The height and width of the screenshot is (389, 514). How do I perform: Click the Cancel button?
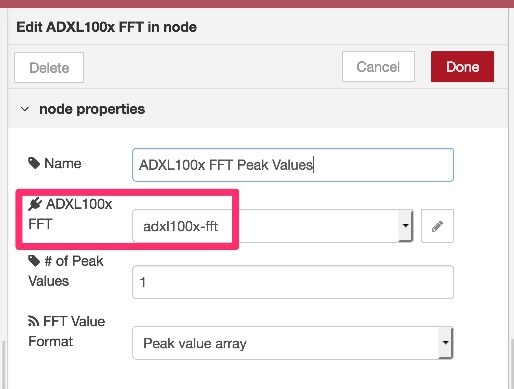click(x=378, y=67)
